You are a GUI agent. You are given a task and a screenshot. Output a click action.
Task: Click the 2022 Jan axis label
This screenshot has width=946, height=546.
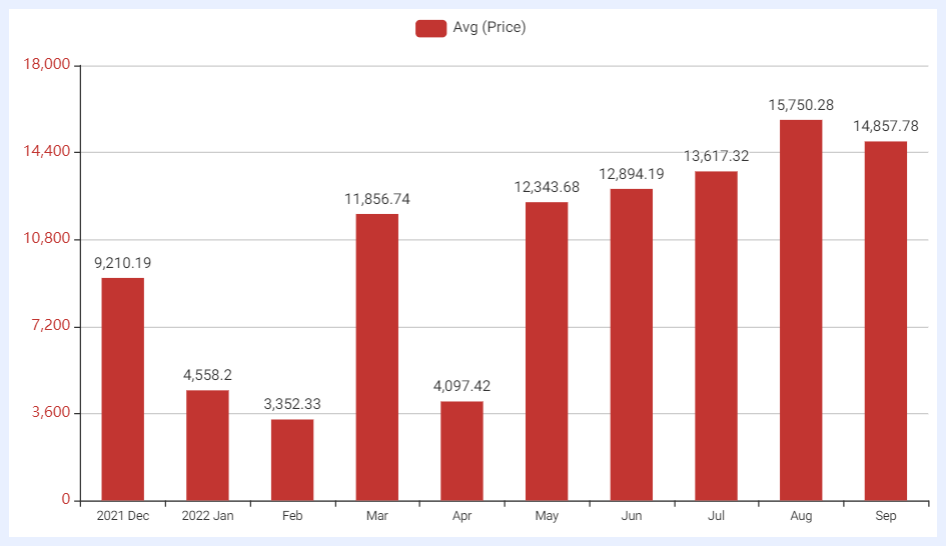[208, 516]
